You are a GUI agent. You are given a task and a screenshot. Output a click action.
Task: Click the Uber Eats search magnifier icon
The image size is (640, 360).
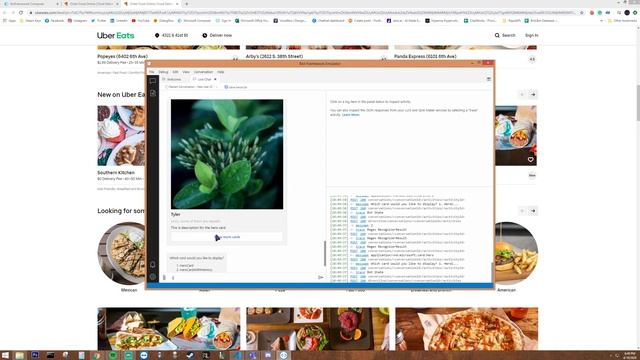pyautogui.click(x=497, y=36)
